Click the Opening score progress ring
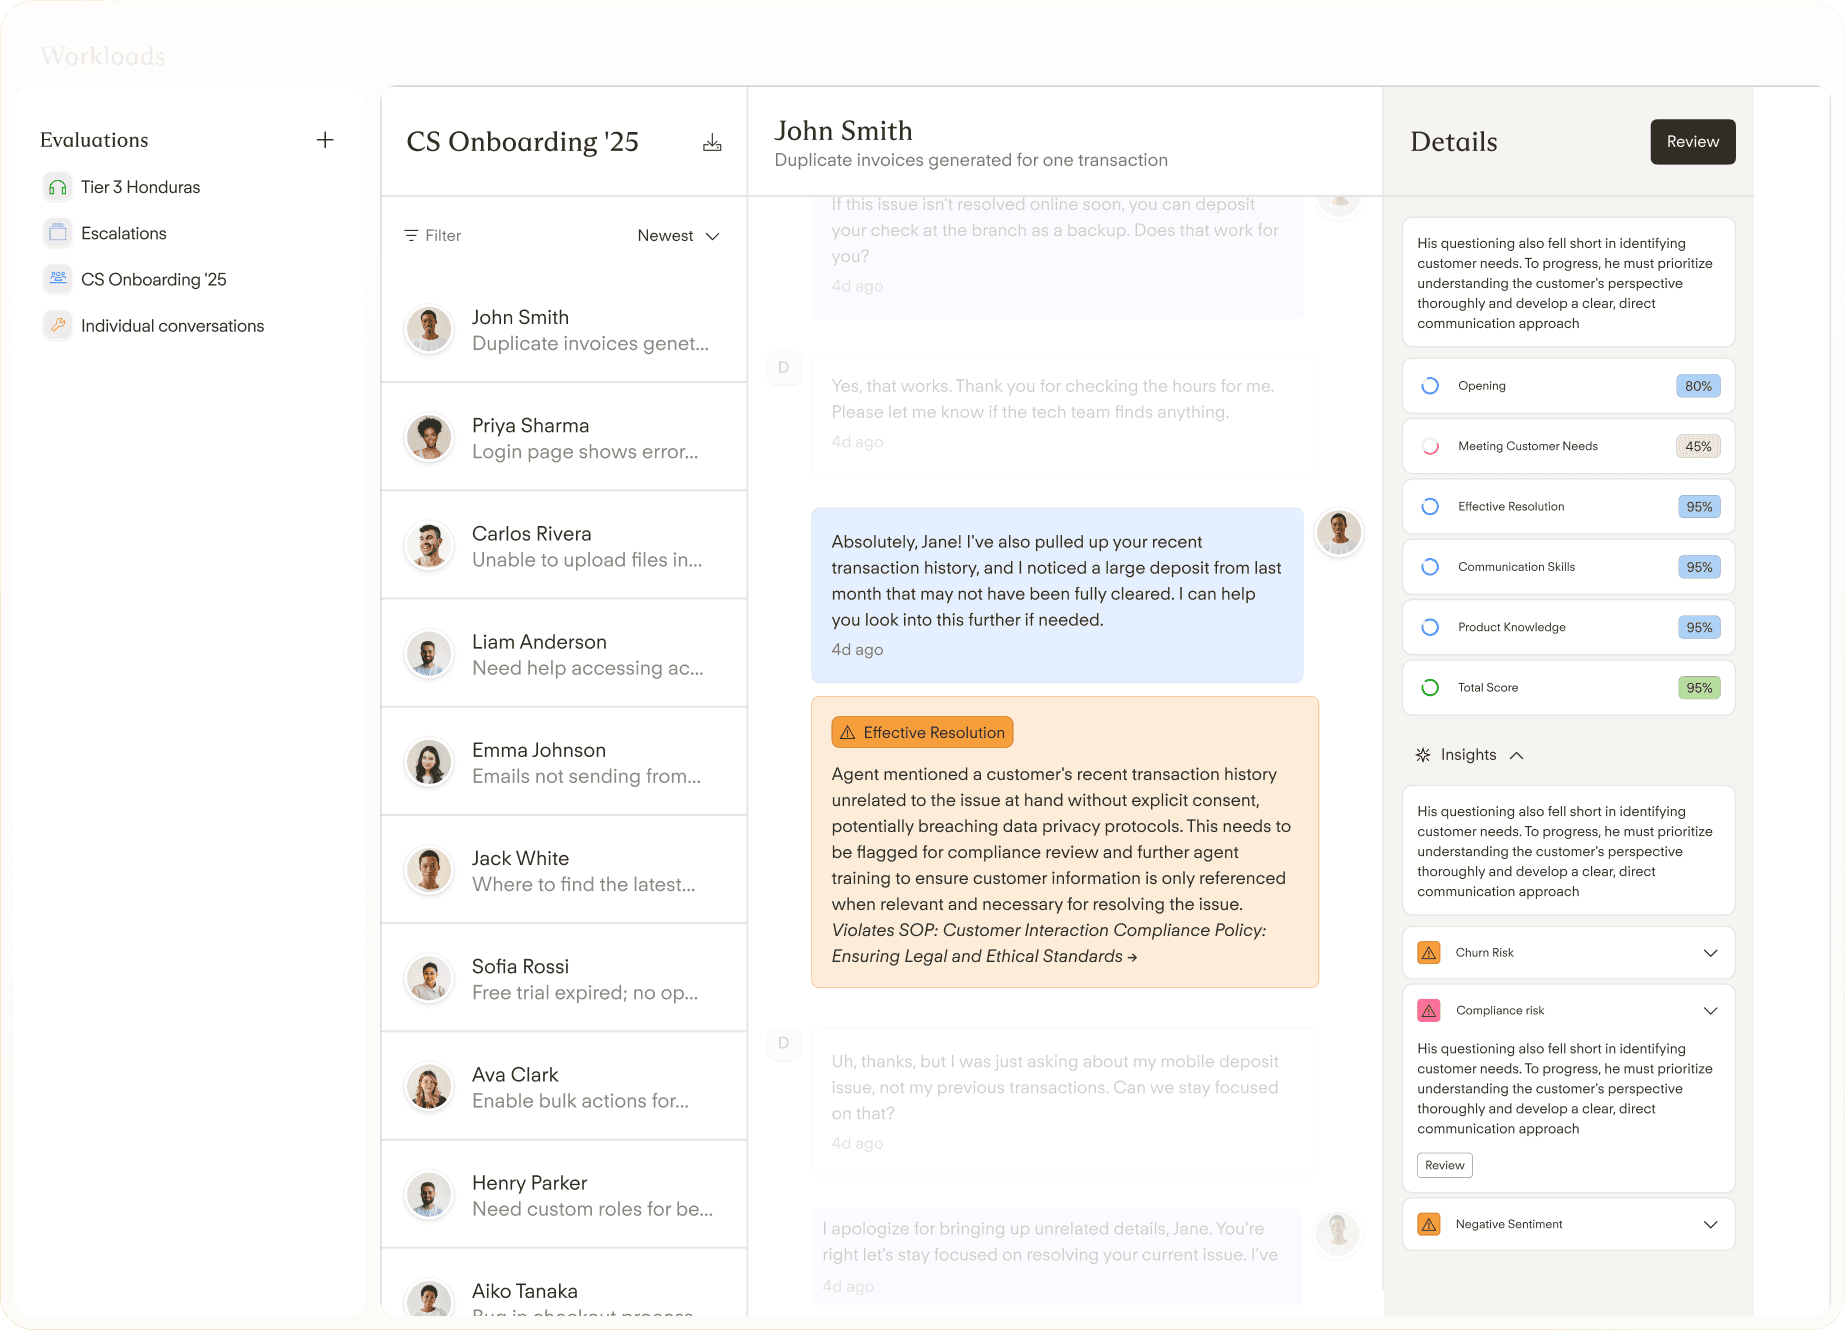This screenshot has width=1845, height=1330. pos(1430,386)
